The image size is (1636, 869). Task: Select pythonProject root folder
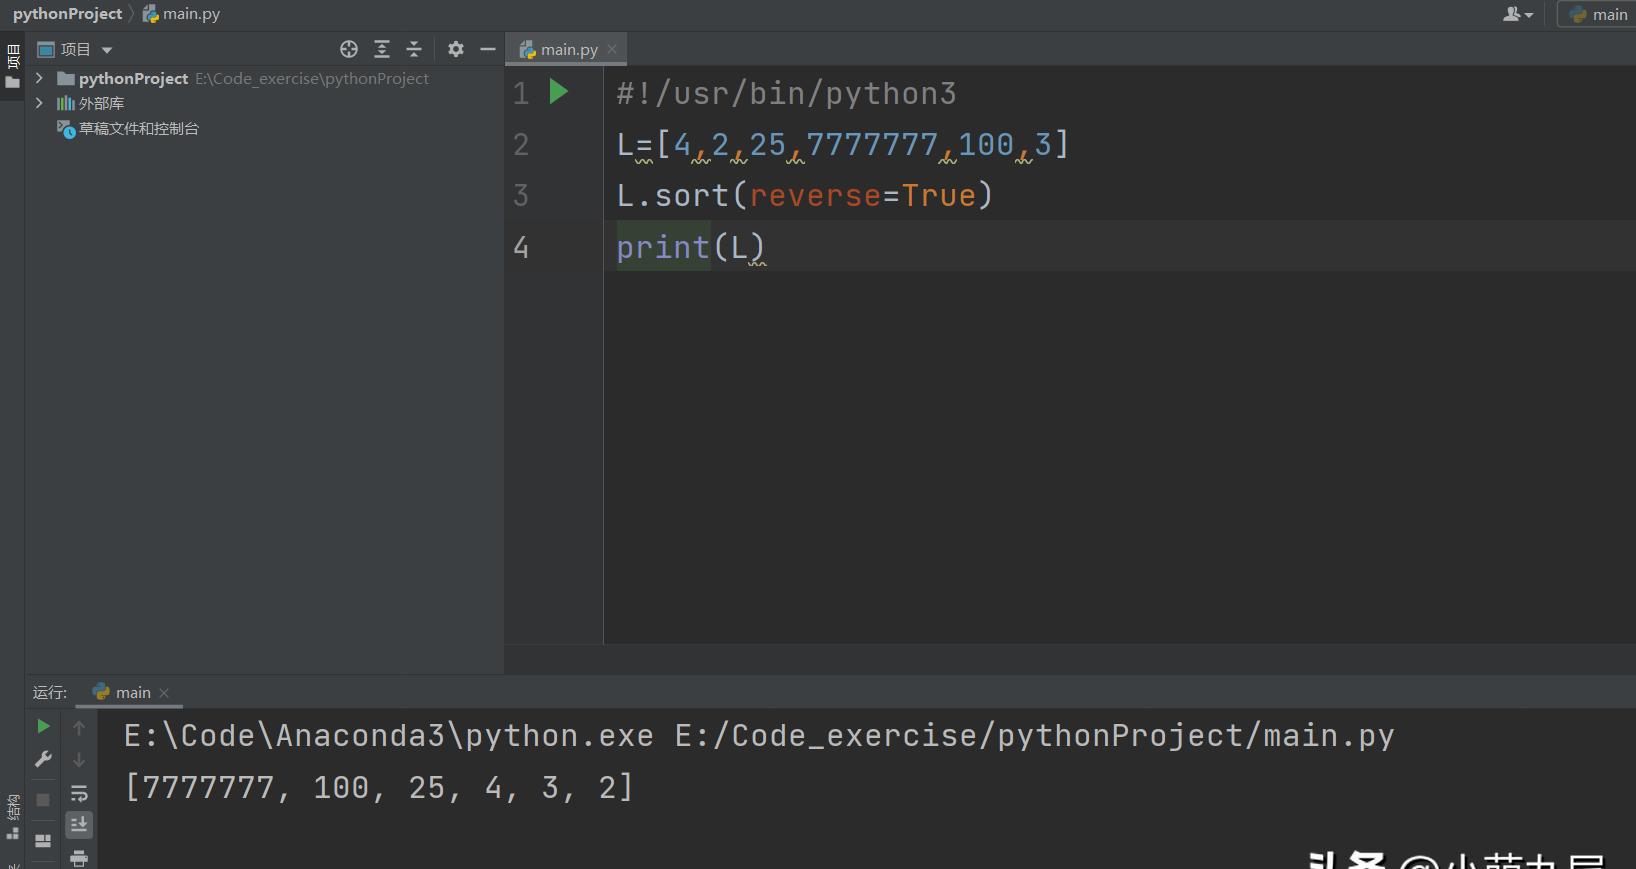click(x=133, y=78)
